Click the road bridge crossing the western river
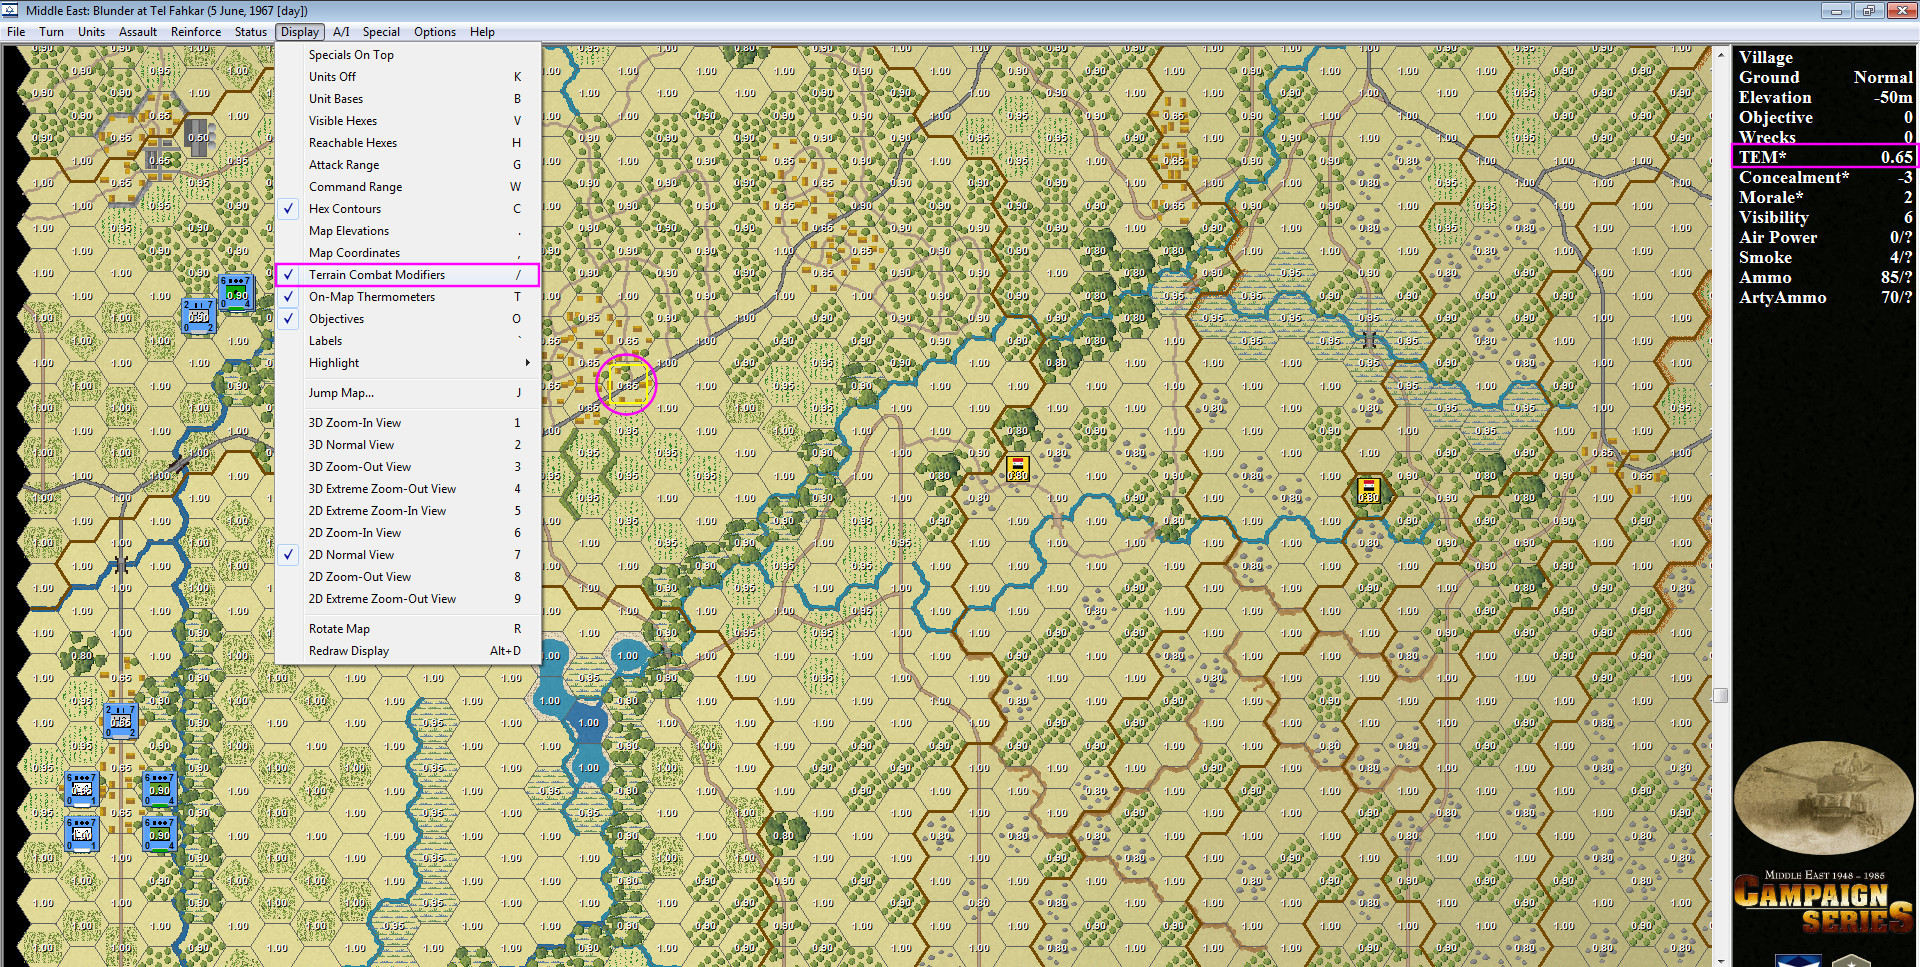 [x=178, y=464]
